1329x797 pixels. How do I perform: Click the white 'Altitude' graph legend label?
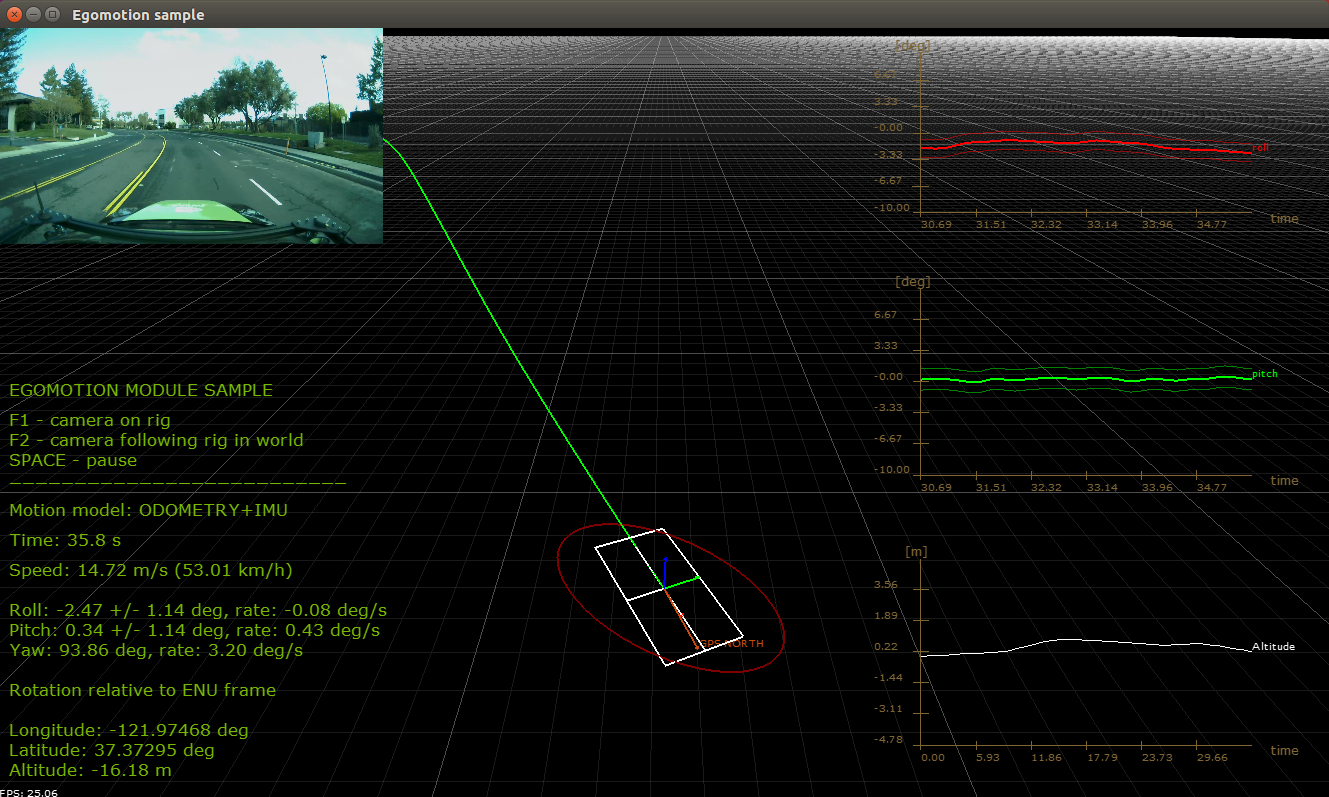[1273, 647]
